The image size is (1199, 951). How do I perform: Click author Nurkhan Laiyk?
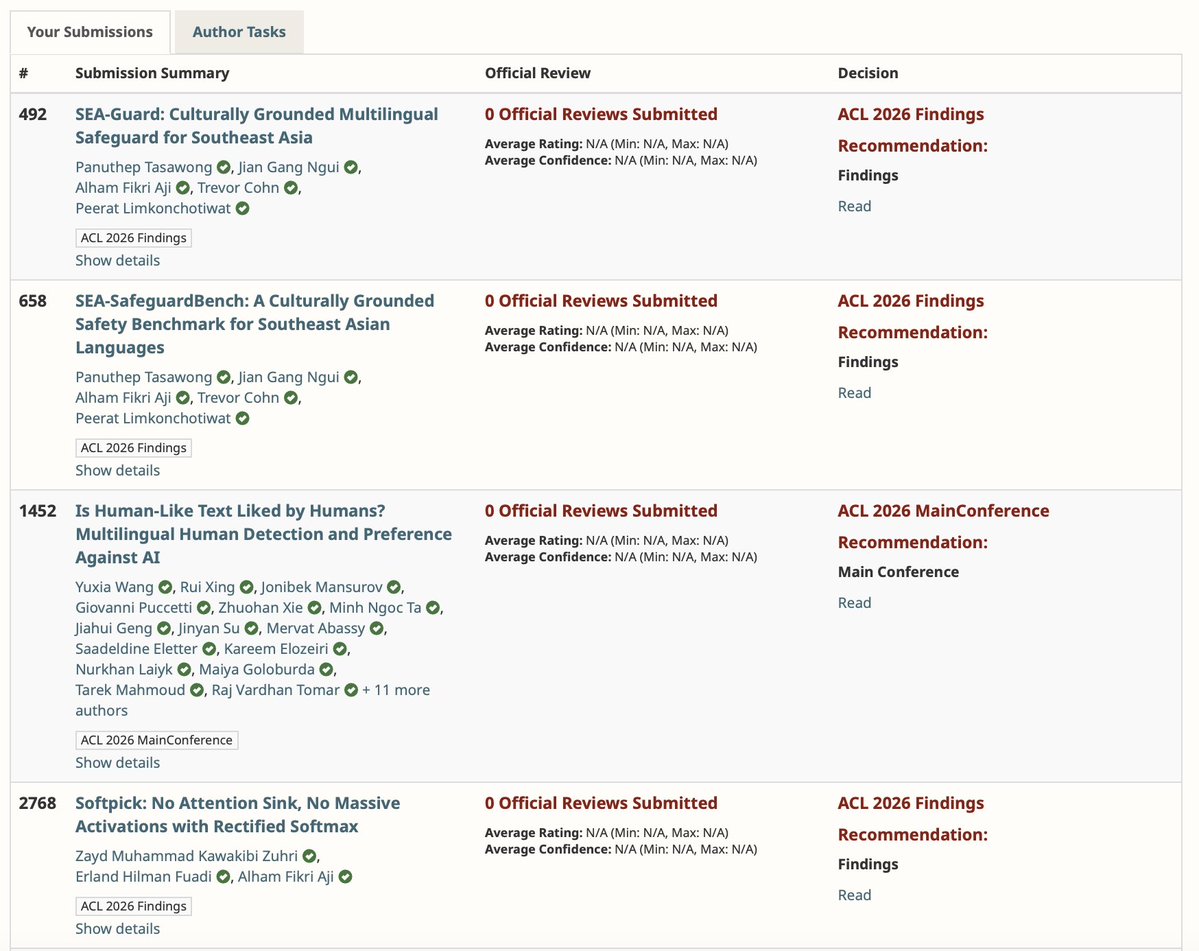point(124,669)
